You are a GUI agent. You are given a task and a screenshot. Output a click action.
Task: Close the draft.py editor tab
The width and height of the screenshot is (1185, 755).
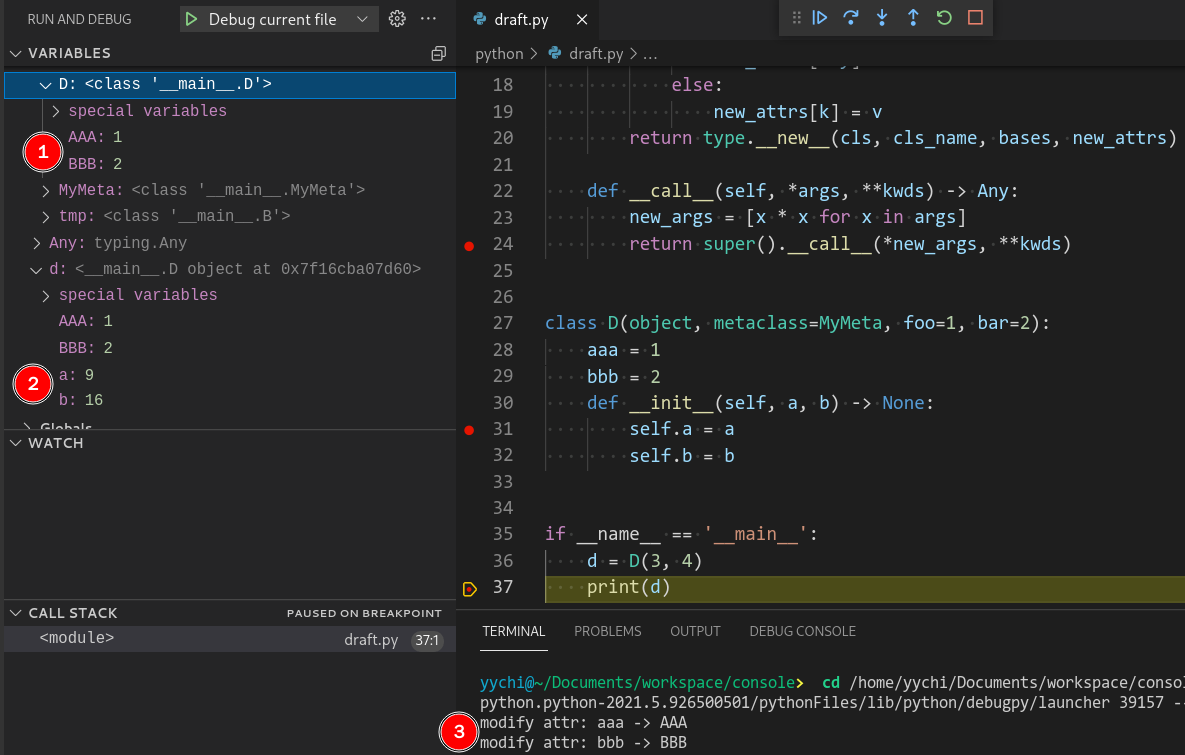click(583, 20)
